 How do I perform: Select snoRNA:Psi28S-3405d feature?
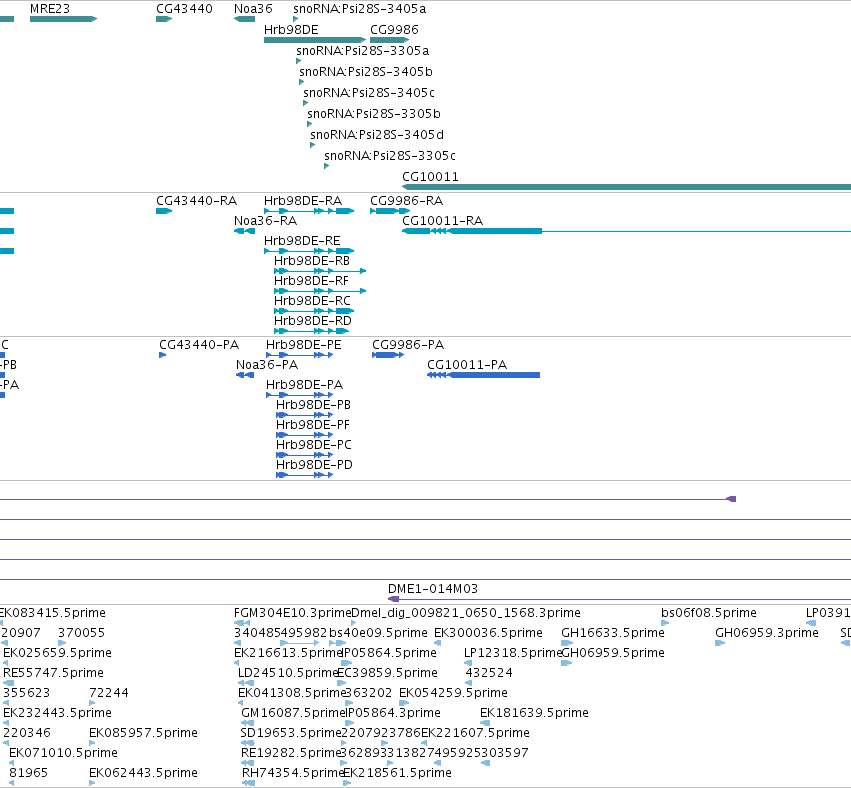tap(313, 145)
